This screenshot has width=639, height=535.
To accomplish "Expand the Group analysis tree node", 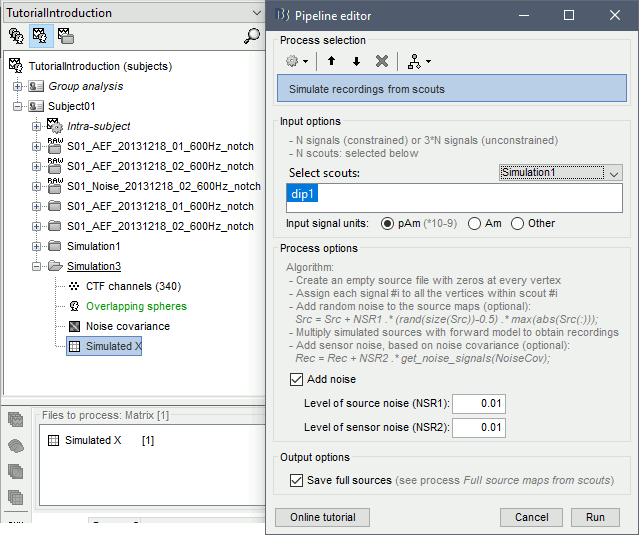I will (x=37, y=86).
